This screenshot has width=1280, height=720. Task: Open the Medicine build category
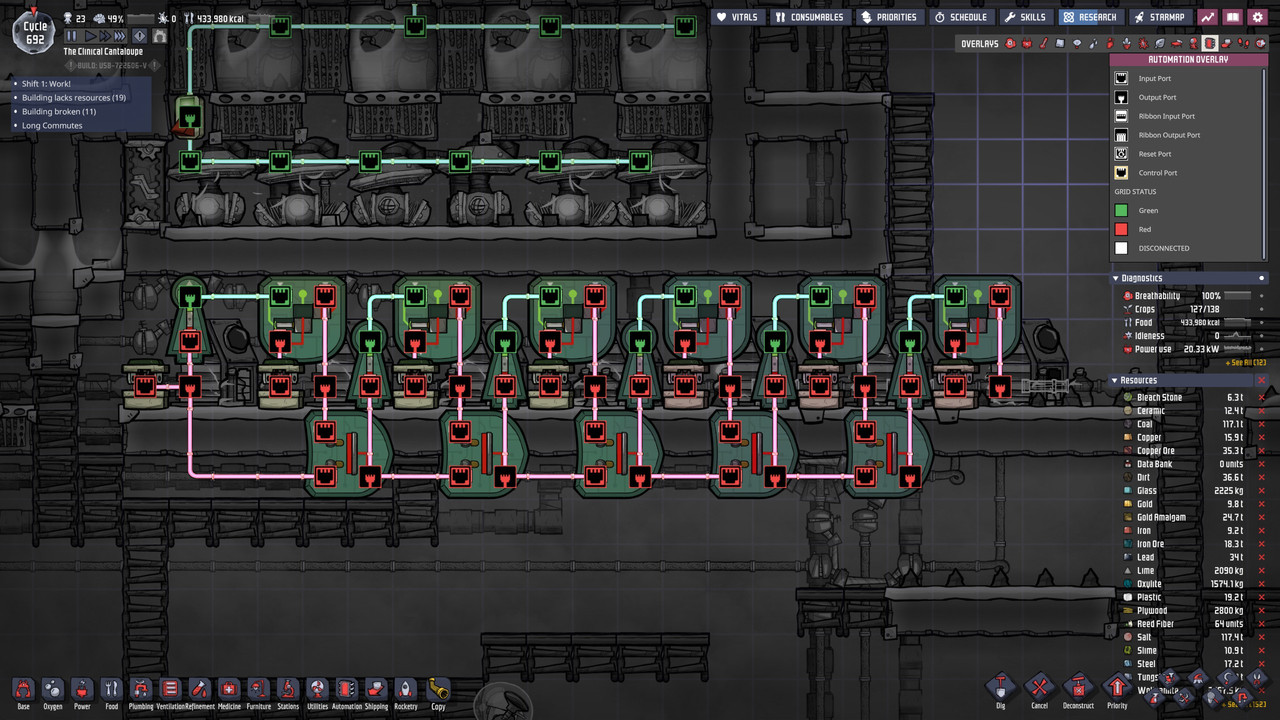pyautogui.click(x=229, y=689)
